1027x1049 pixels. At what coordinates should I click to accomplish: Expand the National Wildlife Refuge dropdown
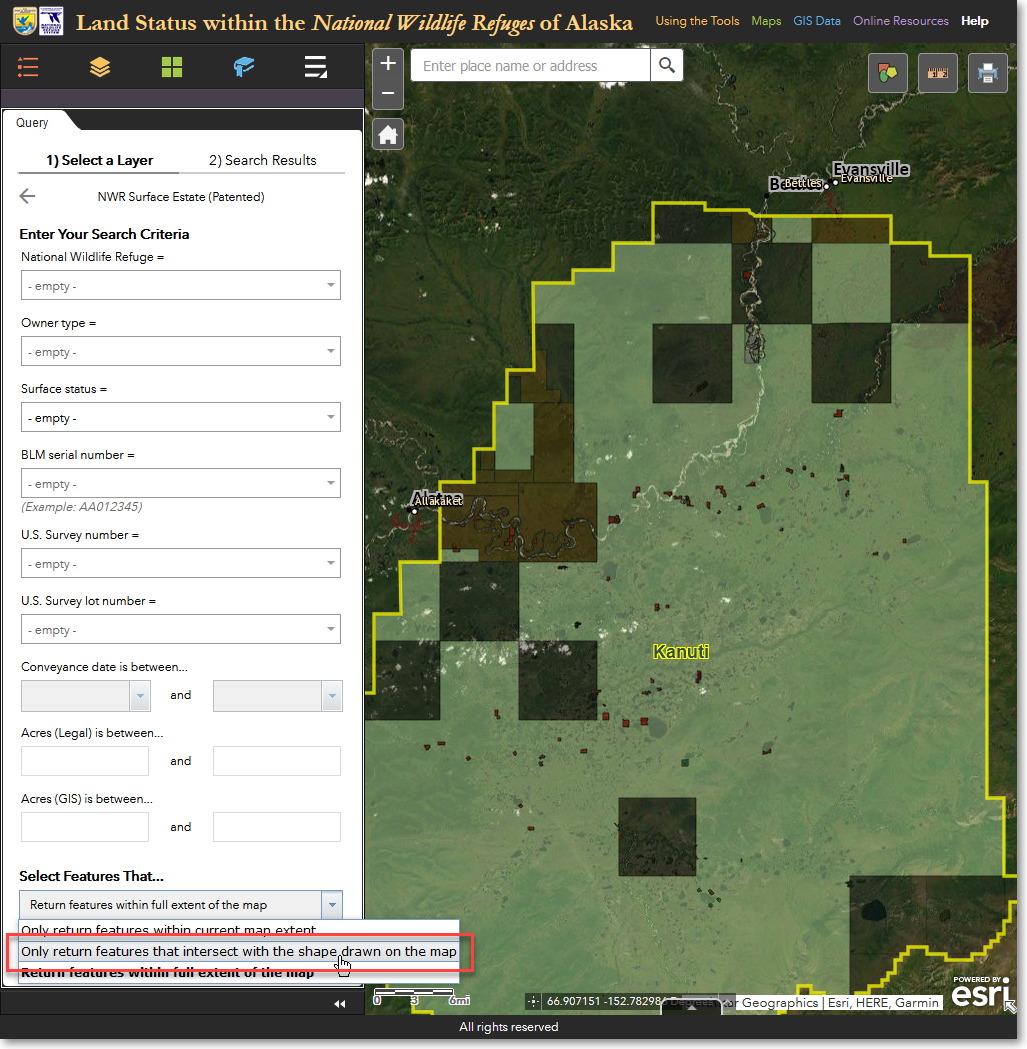(x=181, y=286)
